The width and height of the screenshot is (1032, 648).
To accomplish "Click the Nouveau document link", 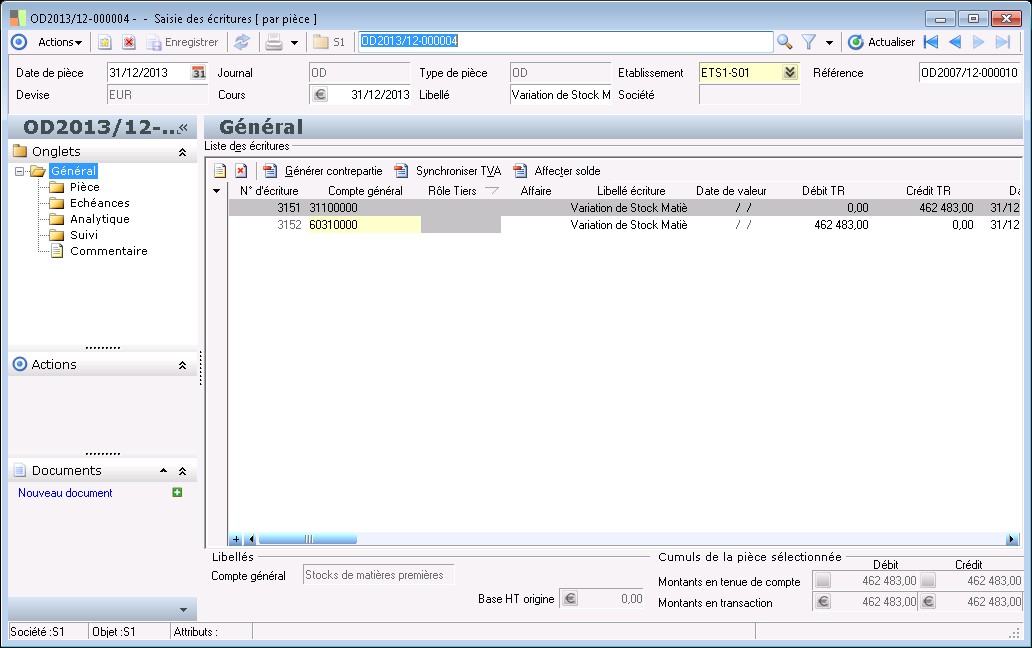I will (x=65, y=493).
